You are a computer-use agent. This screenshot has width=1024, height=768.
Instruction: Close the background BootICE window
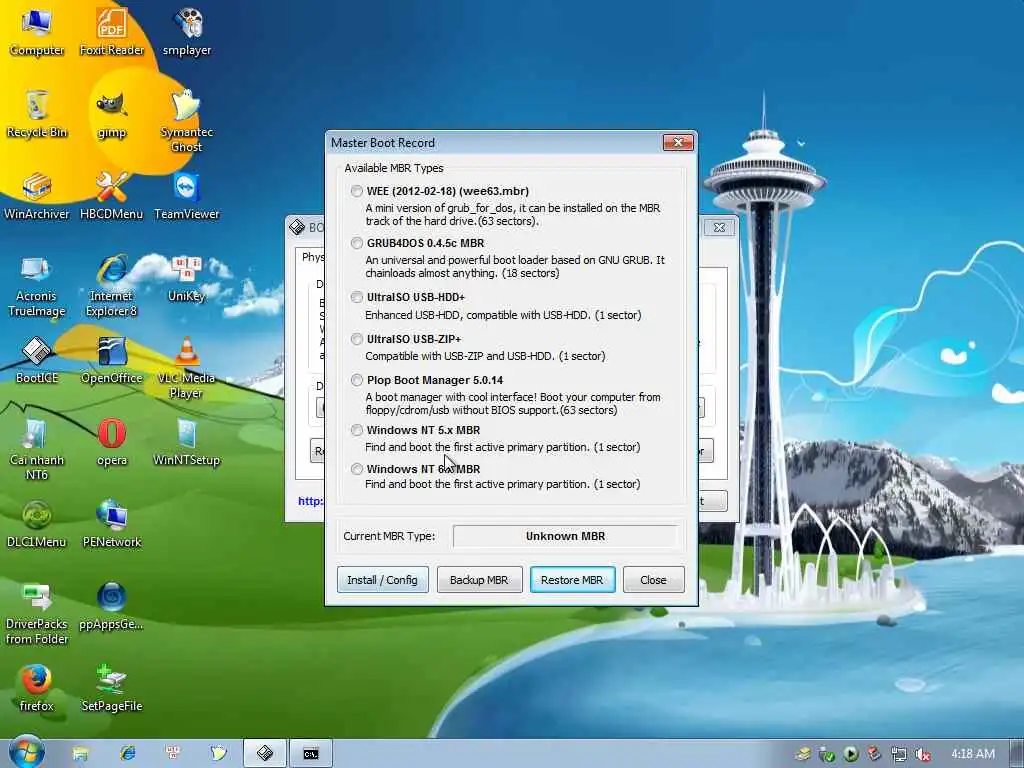point(719,227)
